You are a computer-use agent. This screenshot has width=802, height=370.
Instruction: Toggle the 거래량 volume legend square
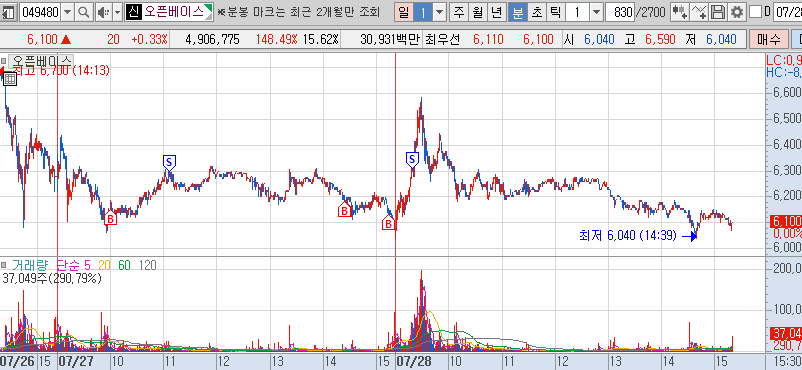4,265
